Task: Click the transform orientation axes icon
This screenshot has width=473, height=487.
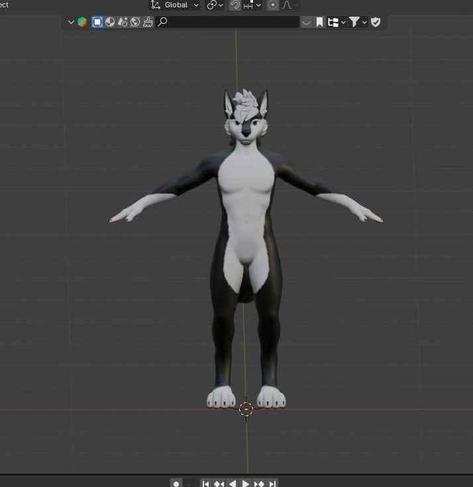Action: tap(155, 5)
